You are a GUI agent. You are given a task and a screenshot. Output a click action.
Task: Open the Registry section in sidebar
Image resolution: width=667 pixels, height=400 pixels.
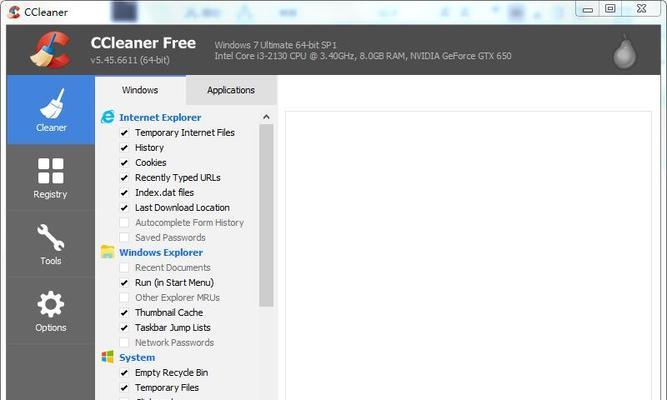click(x=51, y=178)
